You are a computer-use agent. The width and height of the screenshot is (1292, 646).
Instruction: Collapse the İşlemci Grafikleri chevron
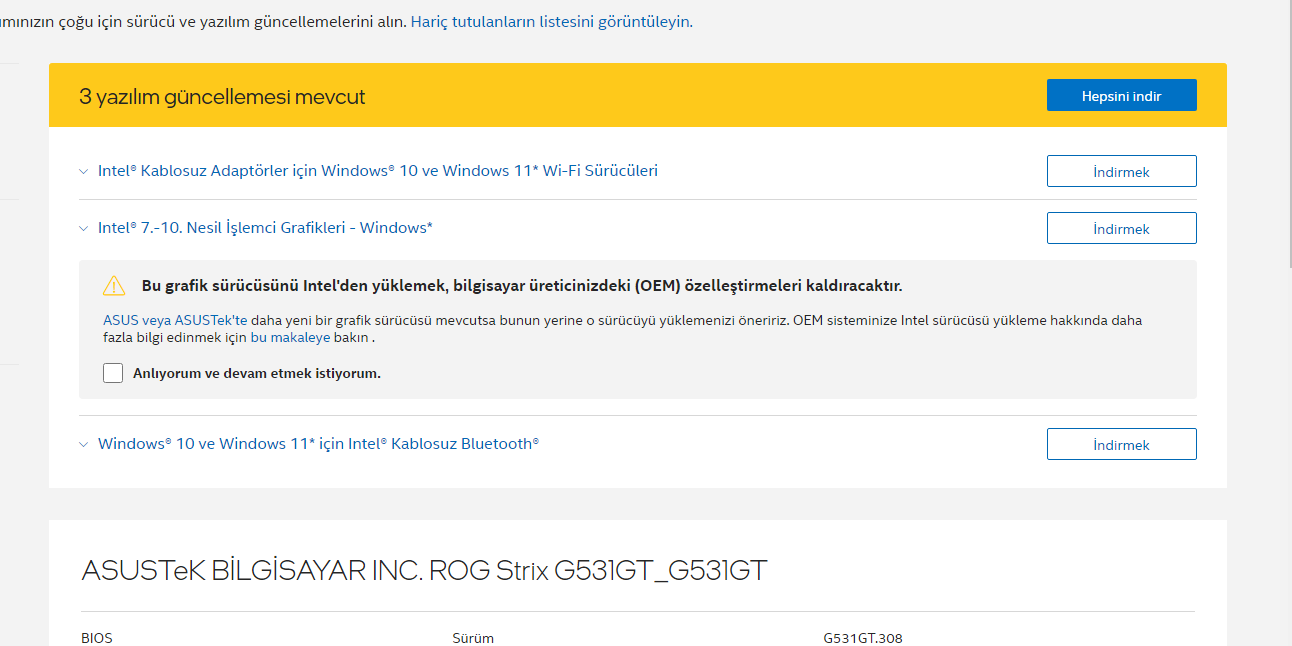[84, 228]
